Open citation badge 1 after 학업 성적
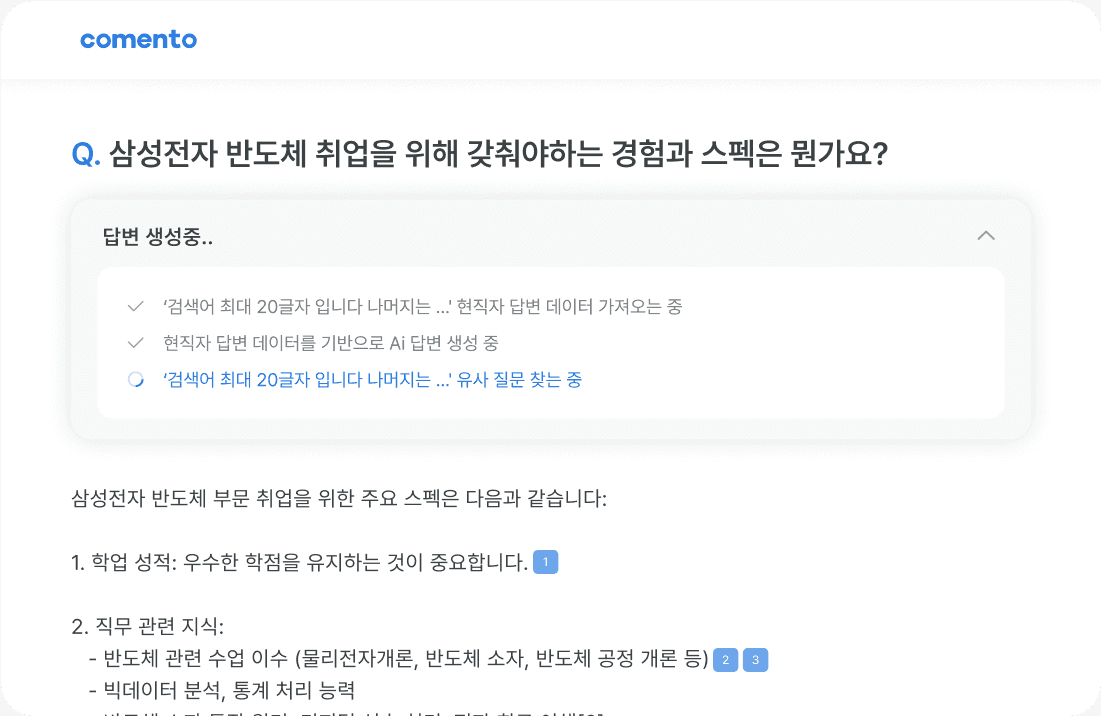This screenshot has height=716, width=1101. tap(545, 563)
